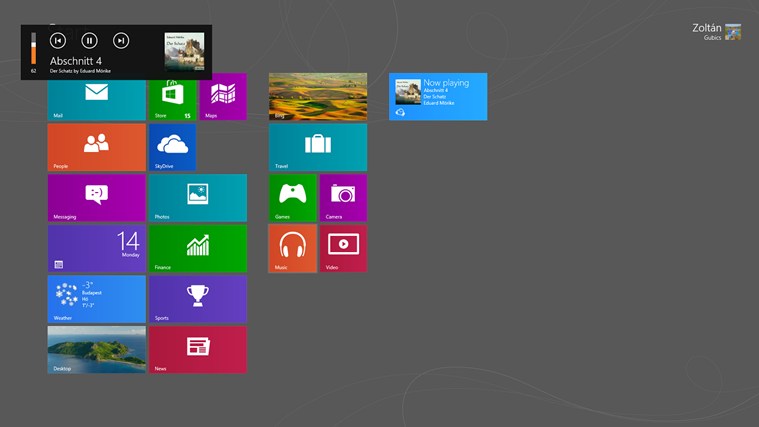Pause the playing track

tap(89, 41)
